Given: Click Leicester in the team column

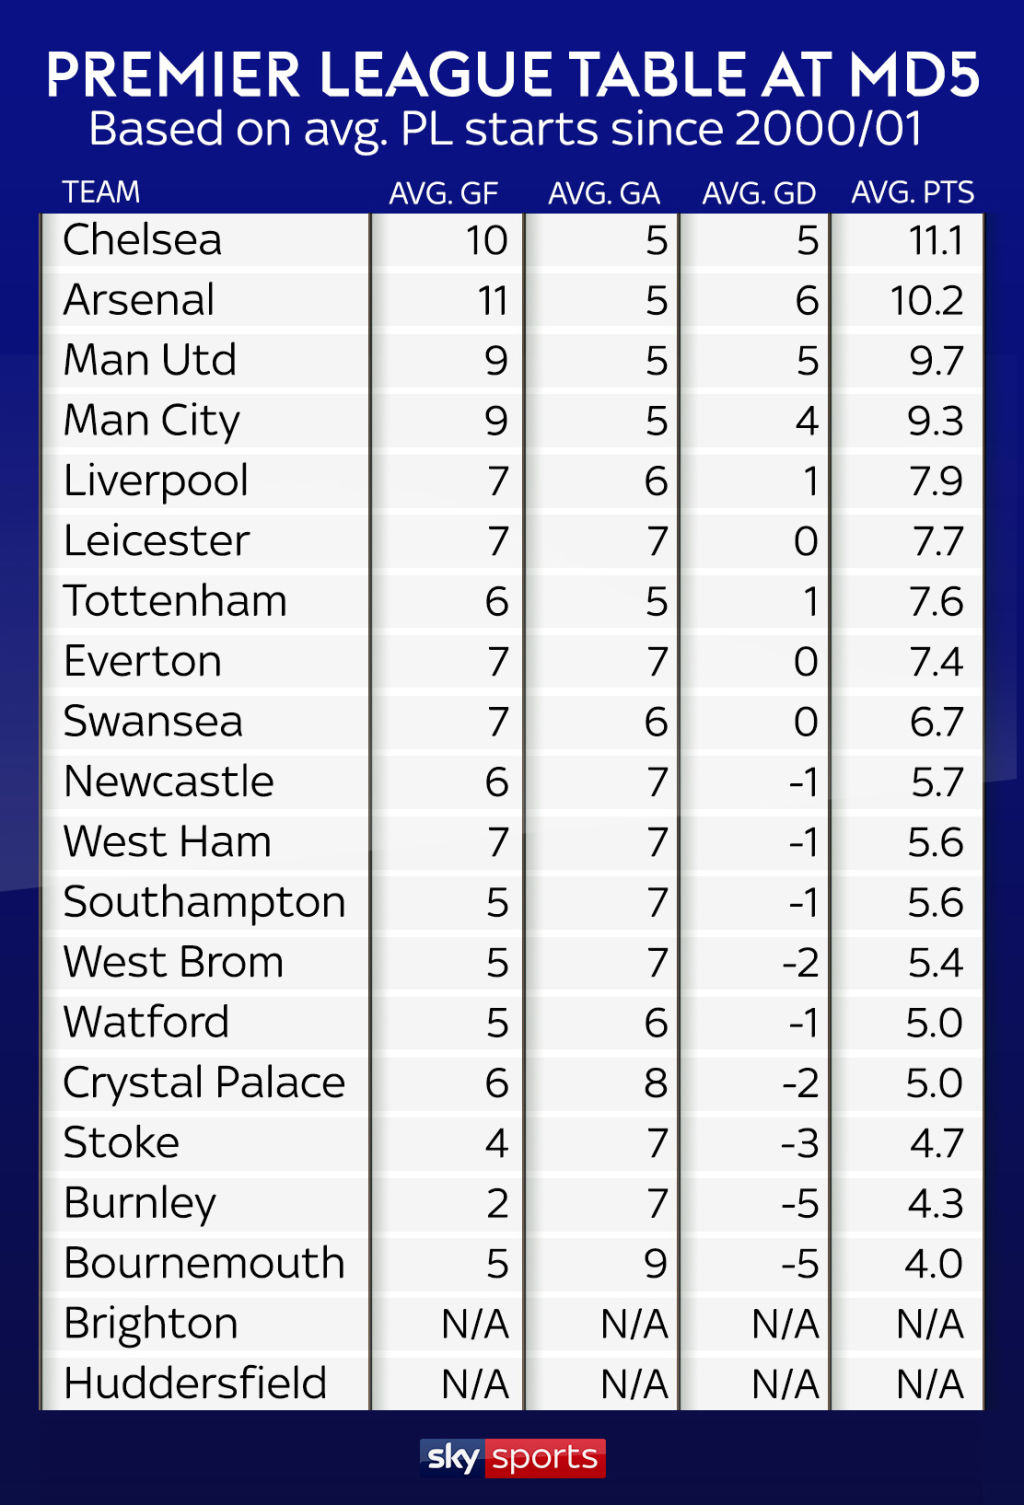Looking at the screenshot, I should tap(156, 541).
